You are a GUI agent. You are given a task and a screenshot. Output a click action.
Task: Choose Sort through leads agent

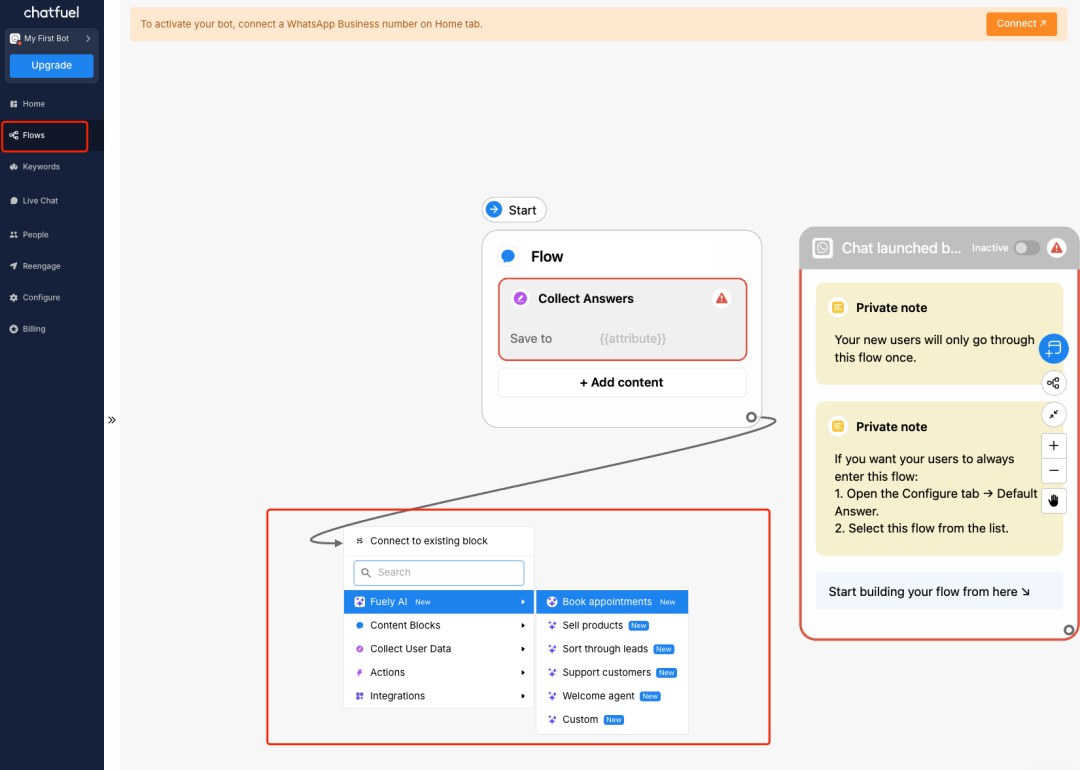(612, 649)
